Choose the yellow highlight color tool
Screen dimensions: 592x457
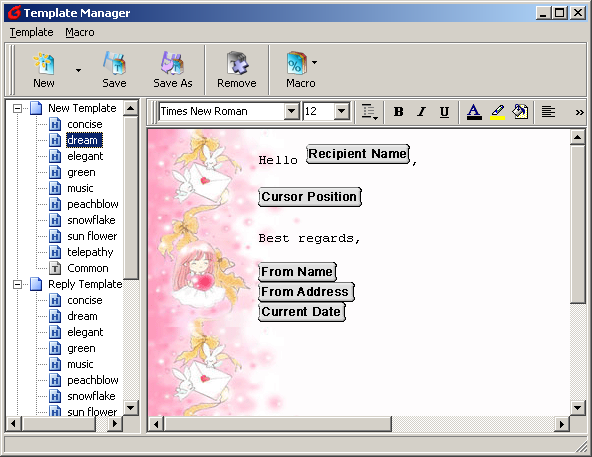(x=498, y=112)
